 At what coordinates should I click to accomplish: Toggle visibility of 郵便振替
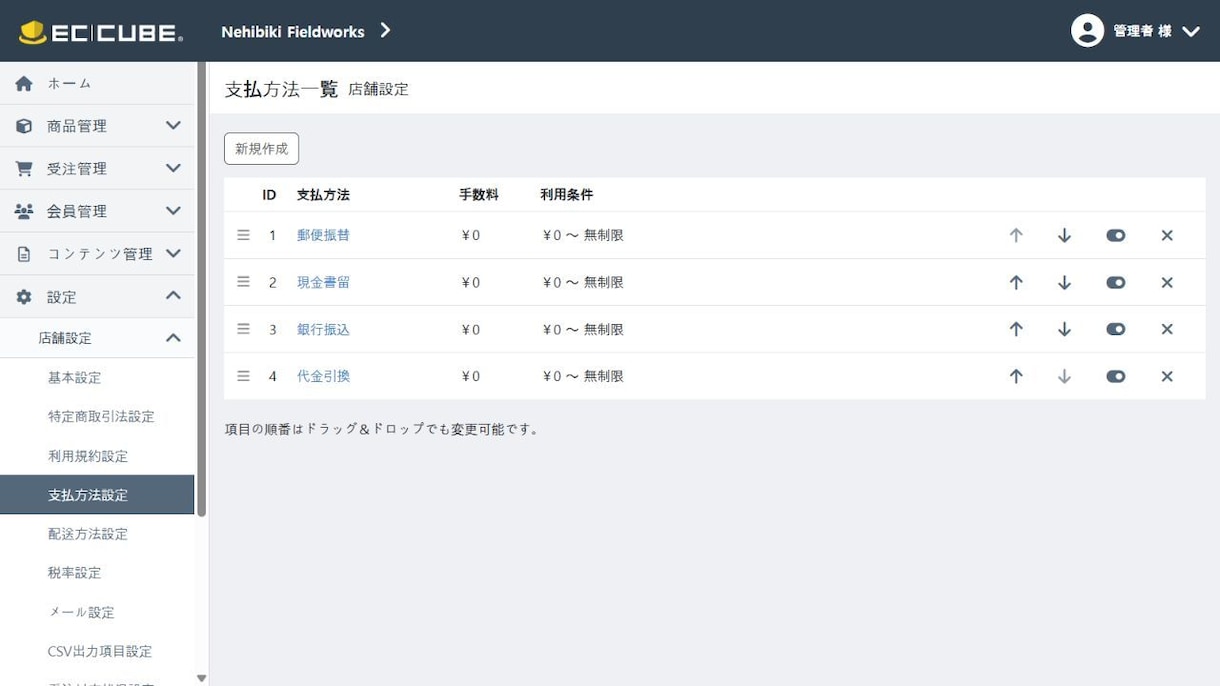tap(1116, 236)
